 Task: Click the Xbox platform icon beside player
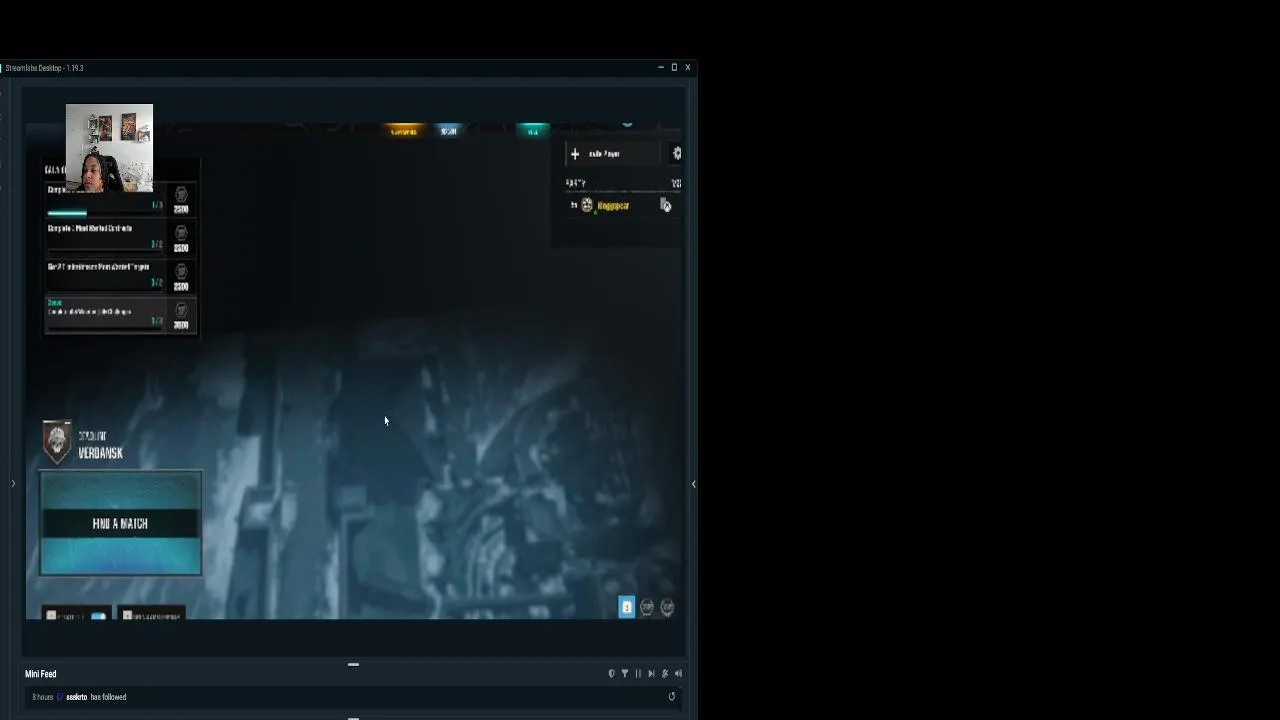click(666, 205)
